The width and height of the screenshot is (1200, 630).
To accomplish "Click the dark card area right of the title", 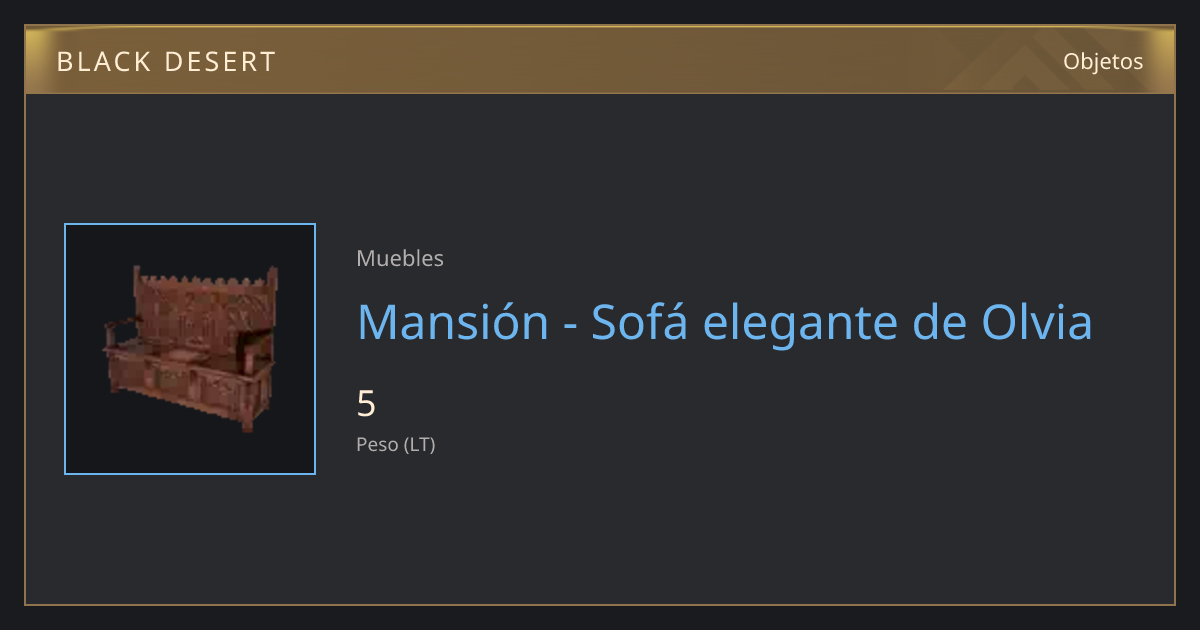I will pyautogui.click(x=1135, y=322).
